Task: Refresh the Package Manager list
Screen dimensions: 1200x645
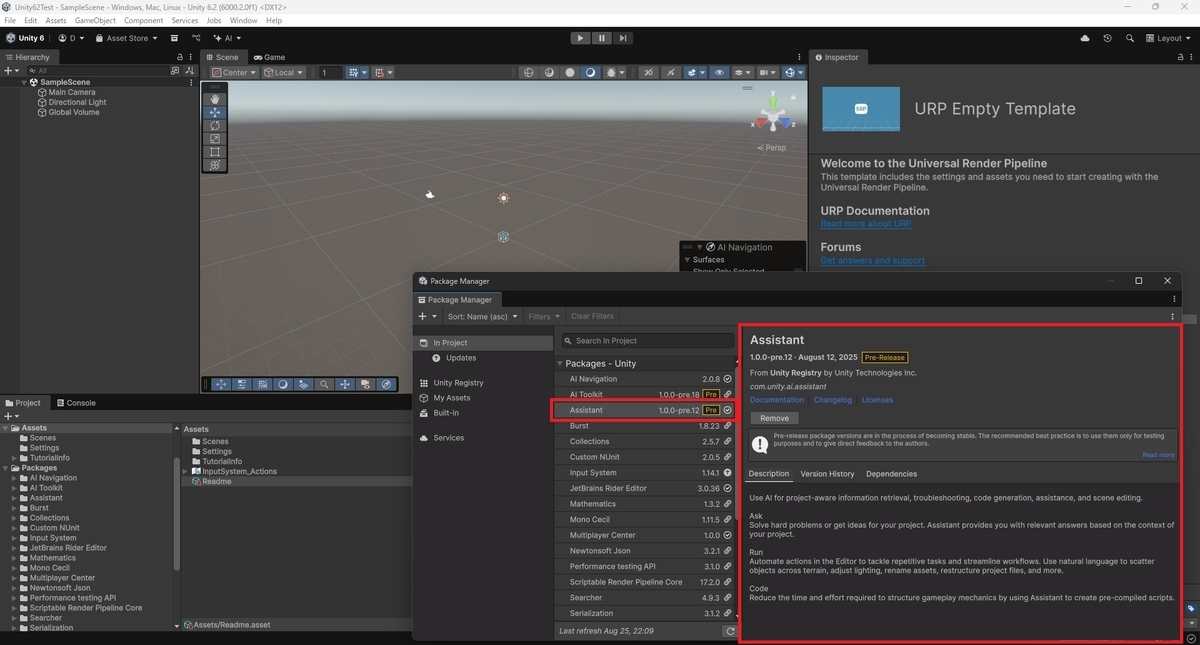Action: pyautogui.click(x=730, y=631)
